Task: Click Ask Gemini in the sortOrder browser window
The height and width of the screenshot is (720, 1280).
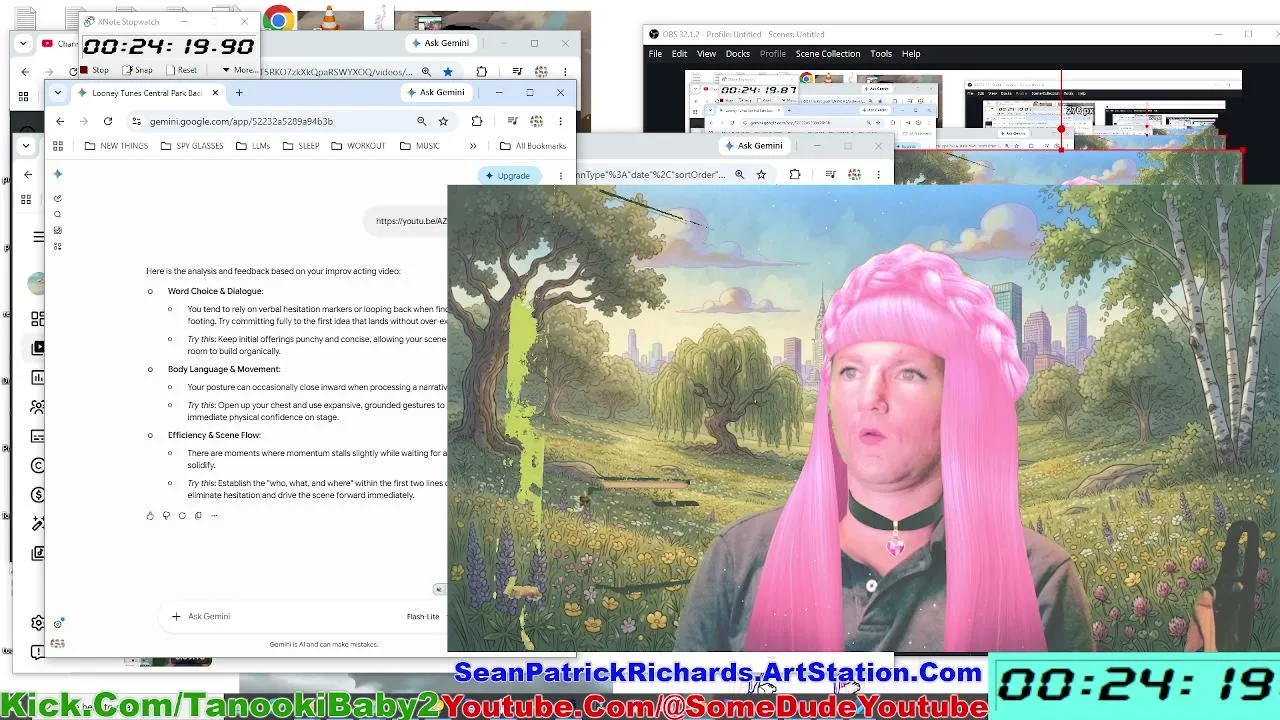Action: coord(754,146)
